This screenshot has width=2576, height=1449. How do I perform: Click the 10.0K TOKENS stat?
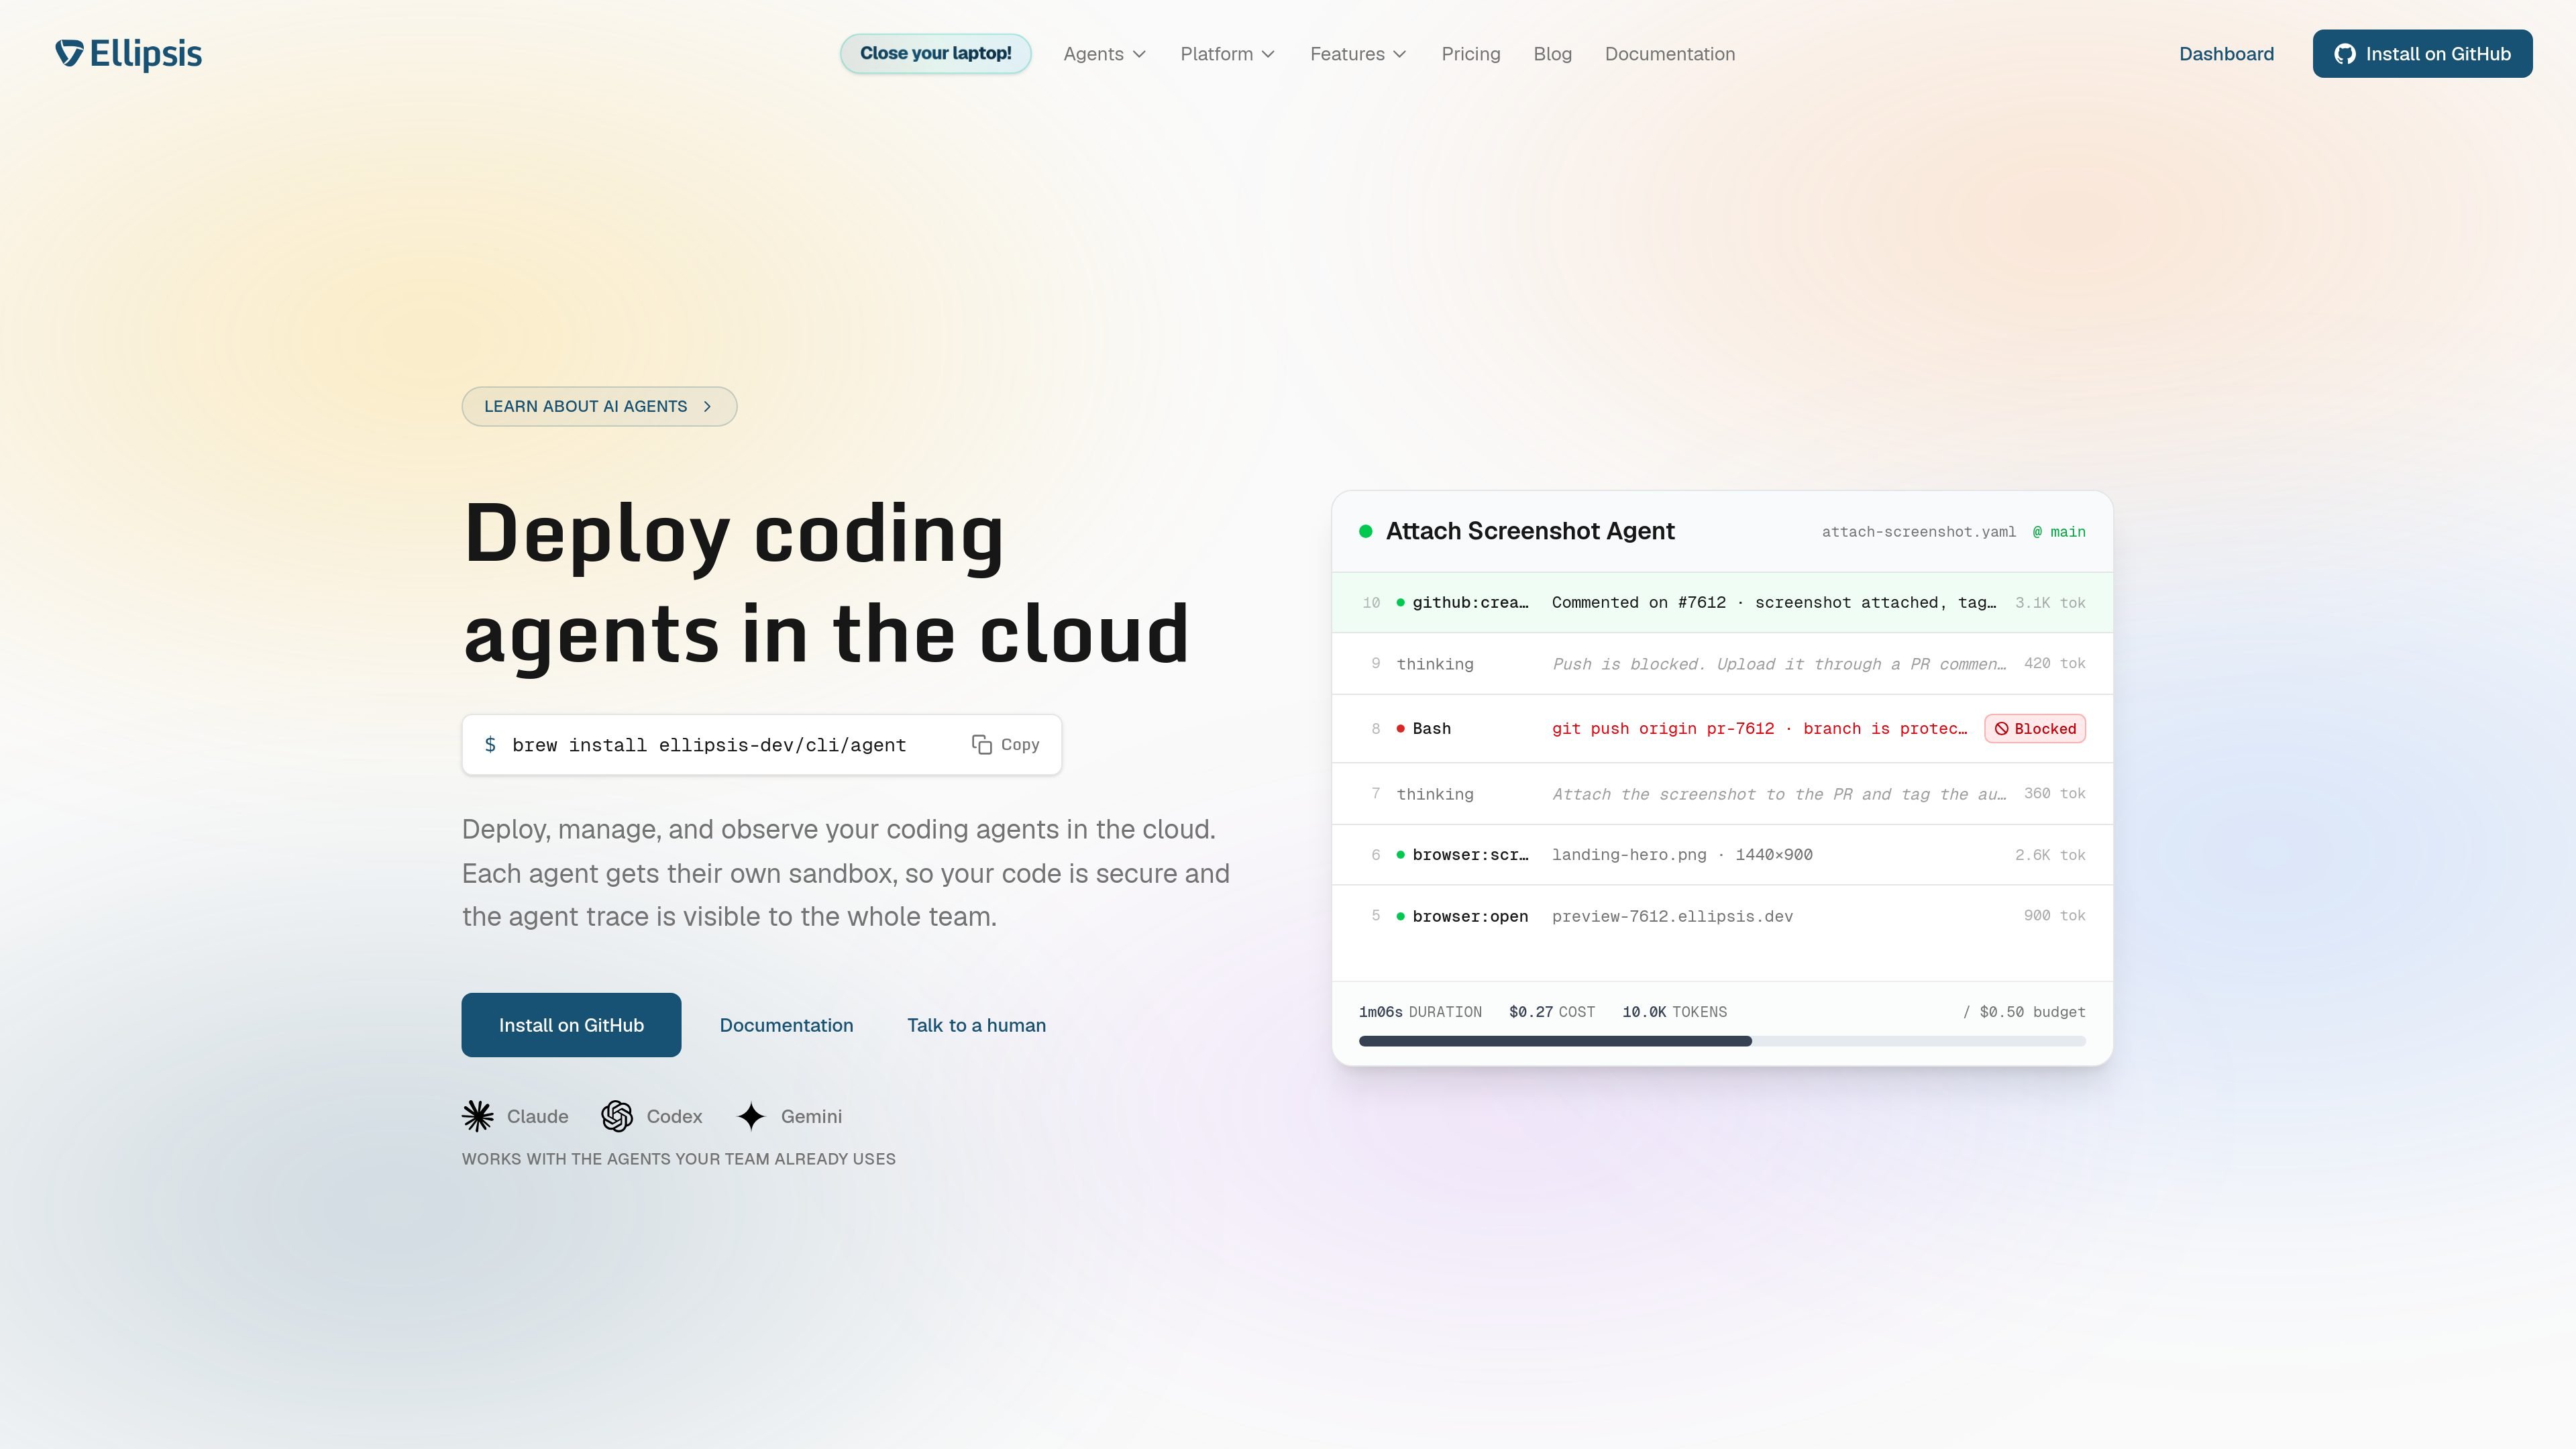1674,1012
